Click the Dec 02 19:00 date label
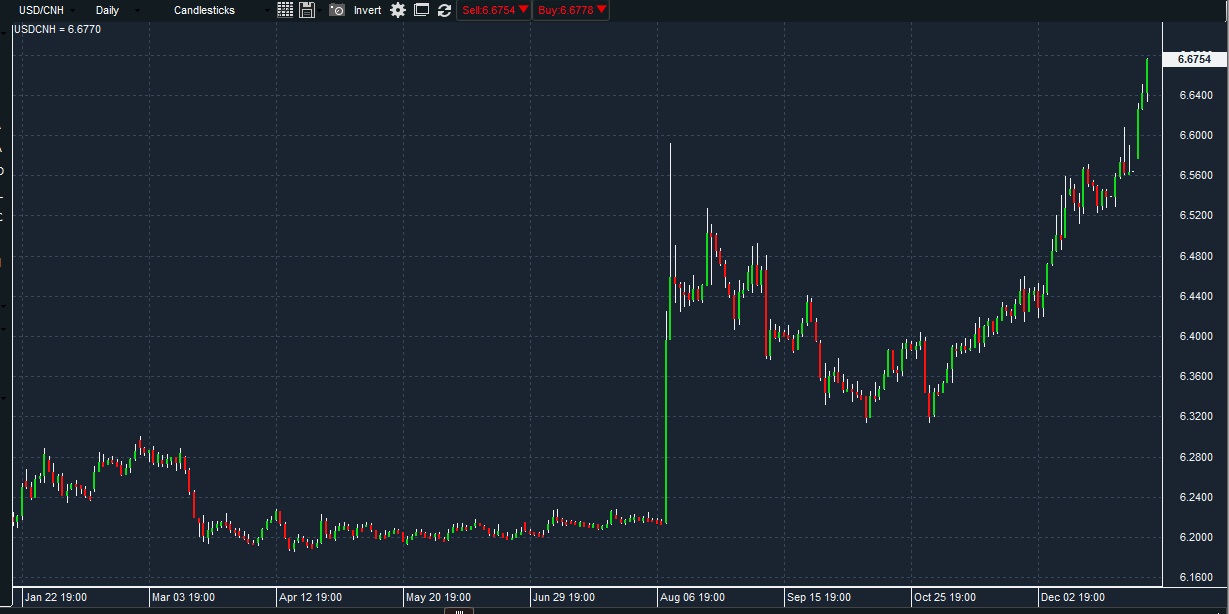Screen dimensions: 1229x614 [x=1075, y=597]
